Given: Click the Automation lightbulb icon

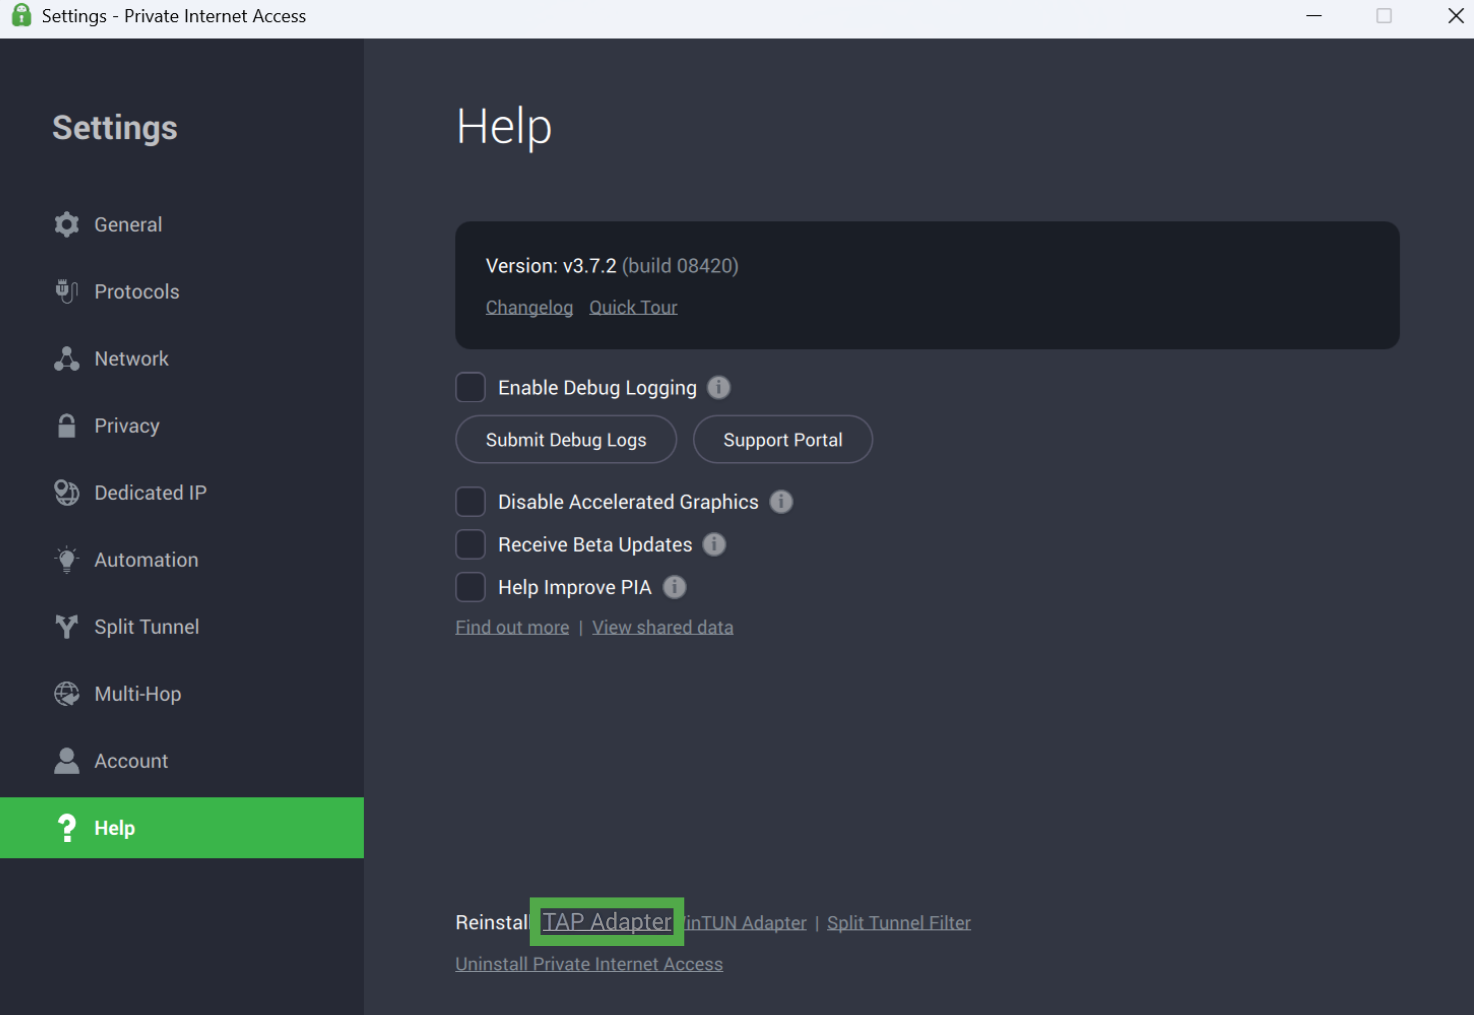Looking at the screenshot, I should pyautogui.click(x=67, y=560).
